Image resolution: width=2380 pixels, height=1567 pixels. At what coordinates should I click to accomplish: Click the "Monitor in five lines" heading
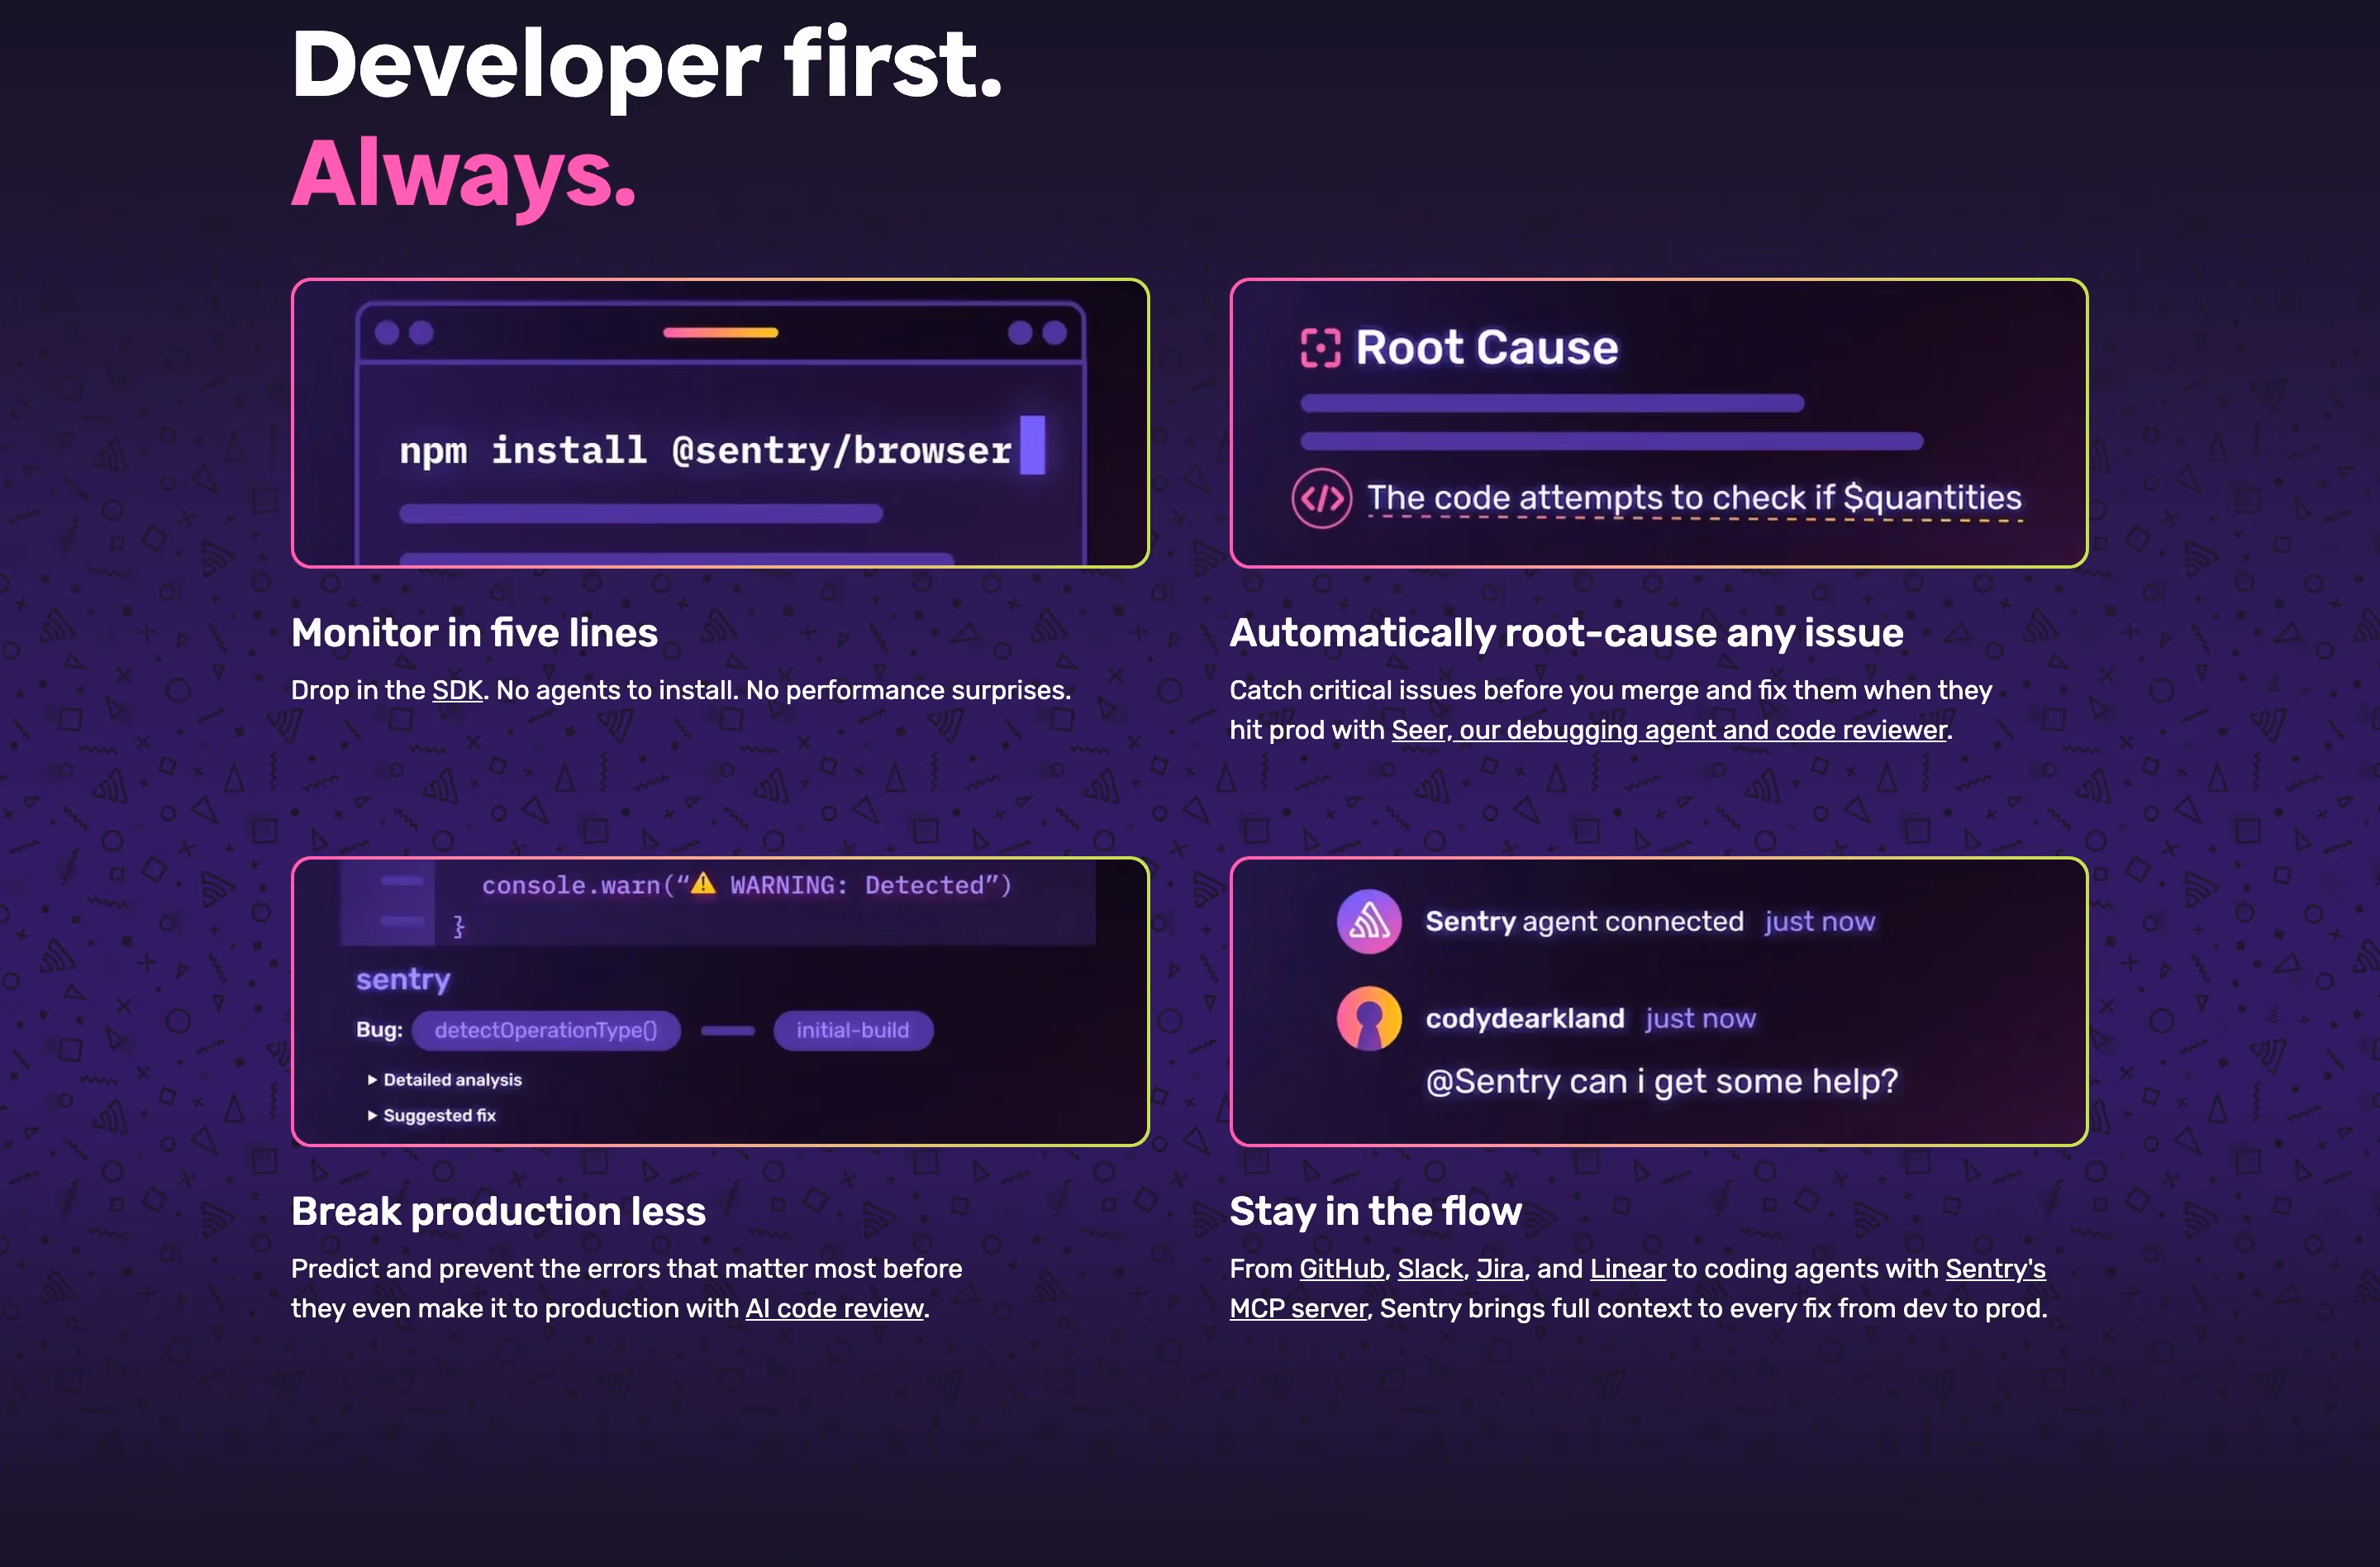474,633
